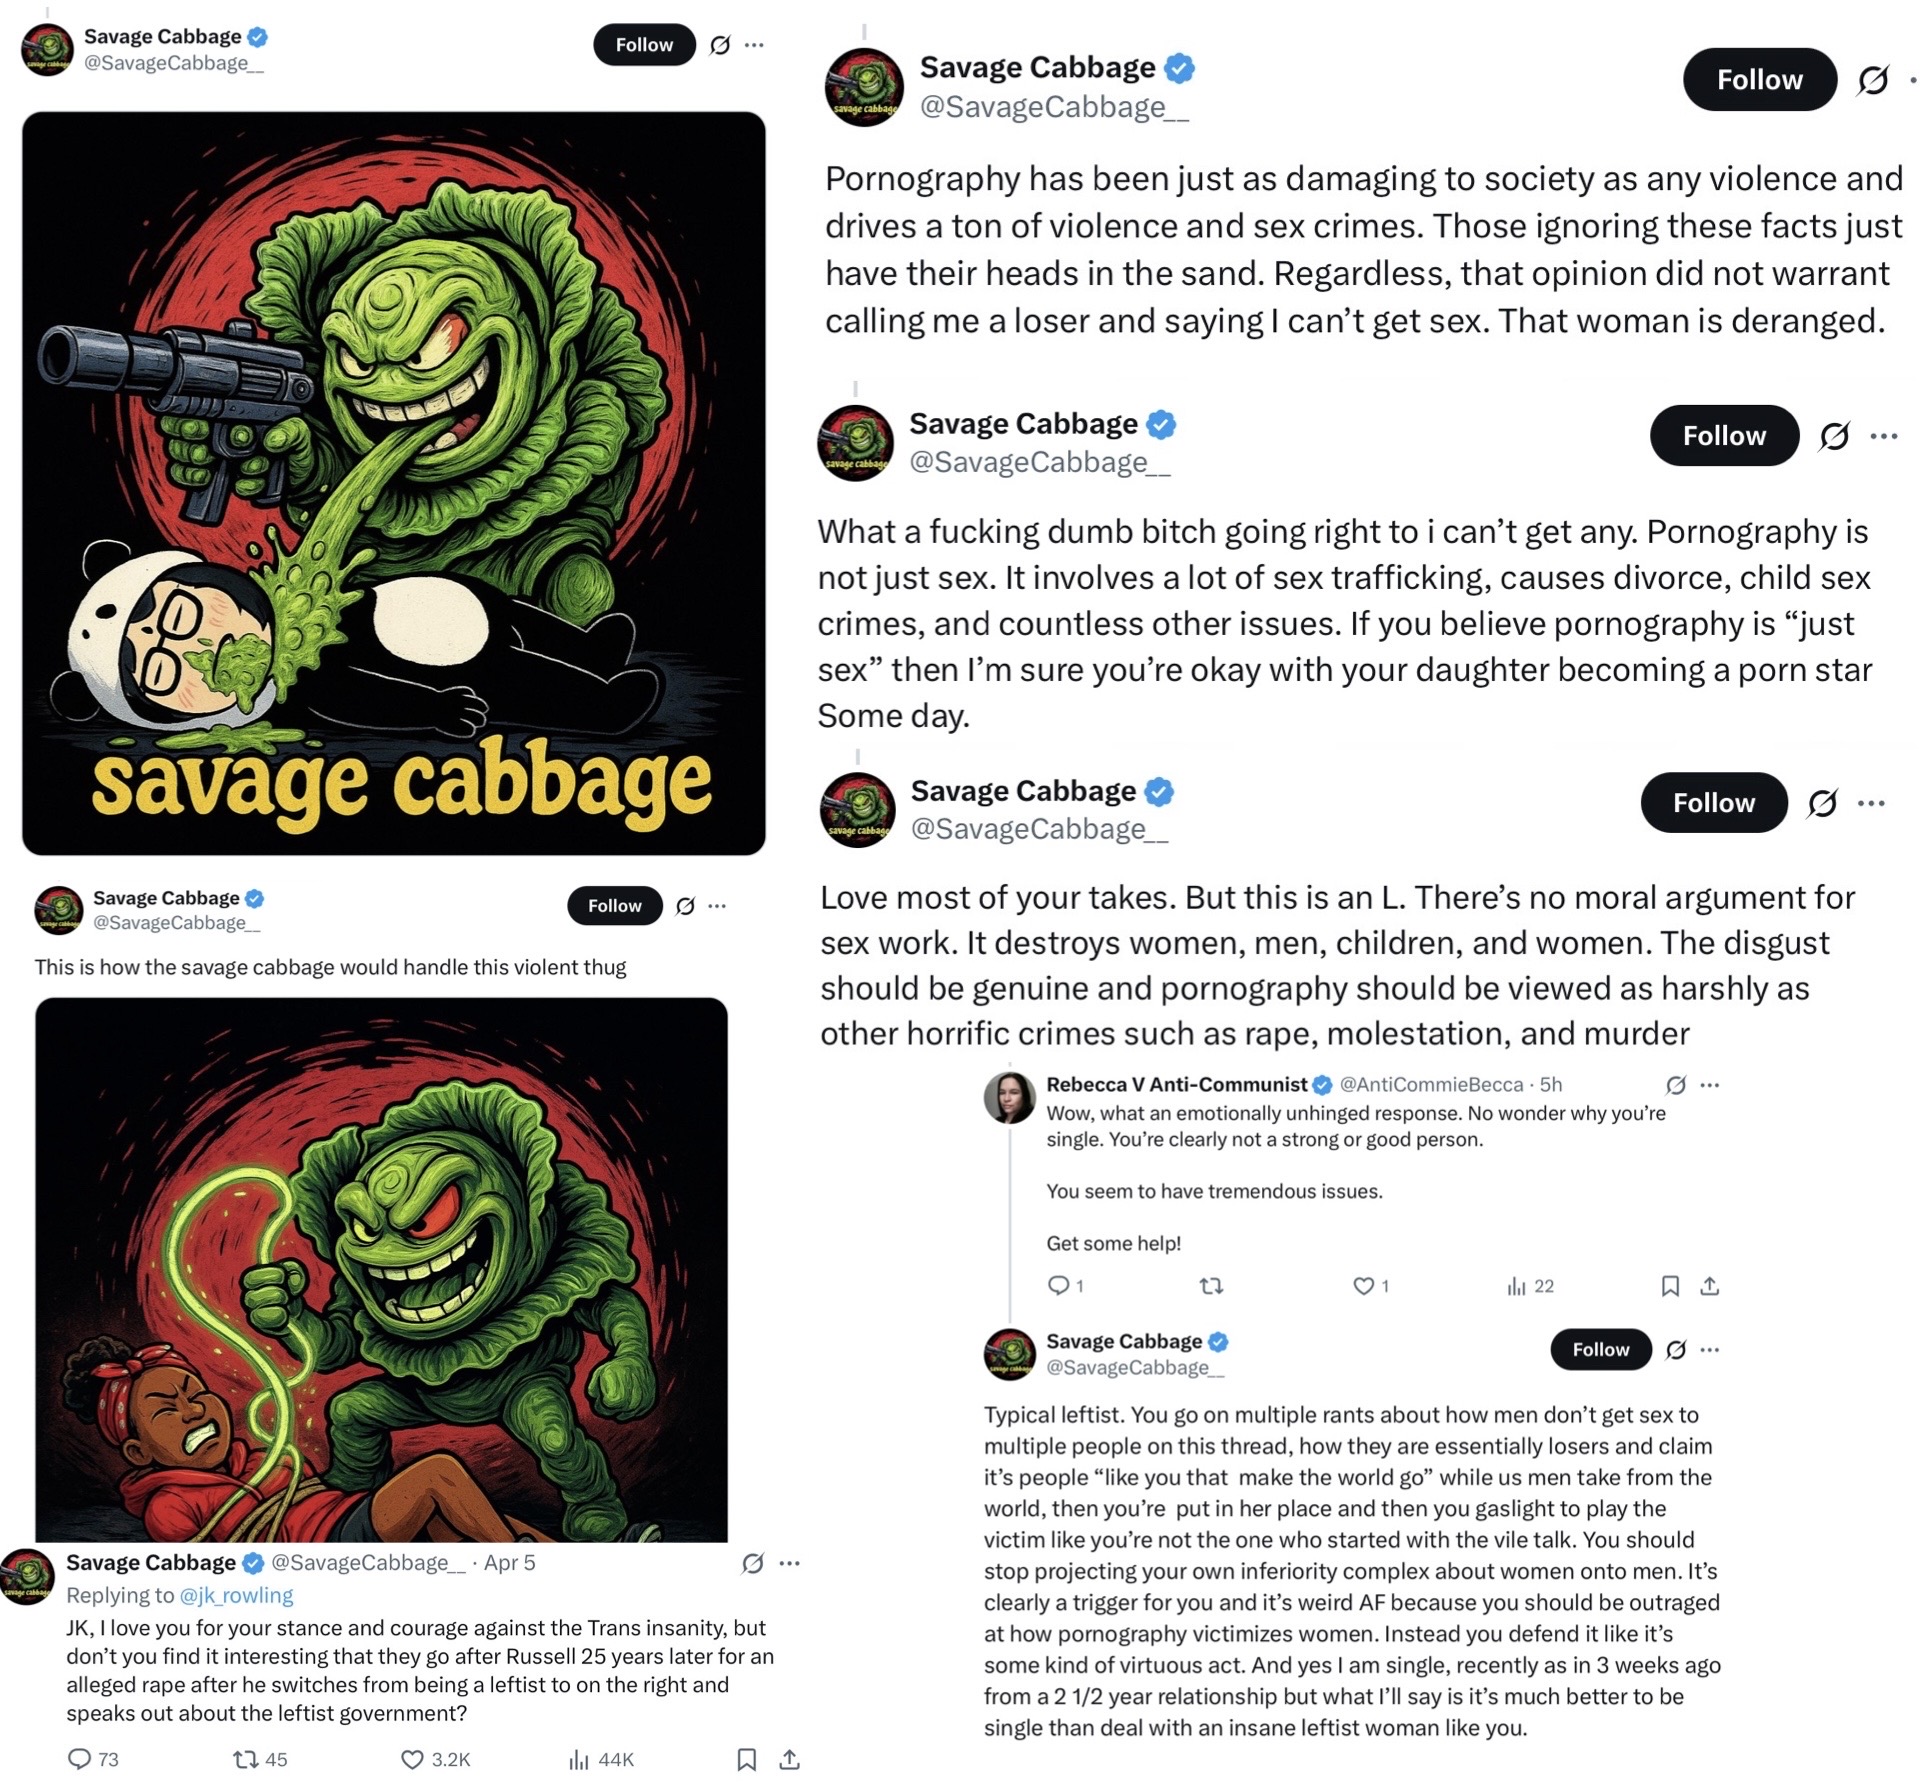Image resolution: width=1920 pixels, height=1783 pixels.
Task: Like Rebecca V's reply with 1 heart
Action: point(1363,1286)
